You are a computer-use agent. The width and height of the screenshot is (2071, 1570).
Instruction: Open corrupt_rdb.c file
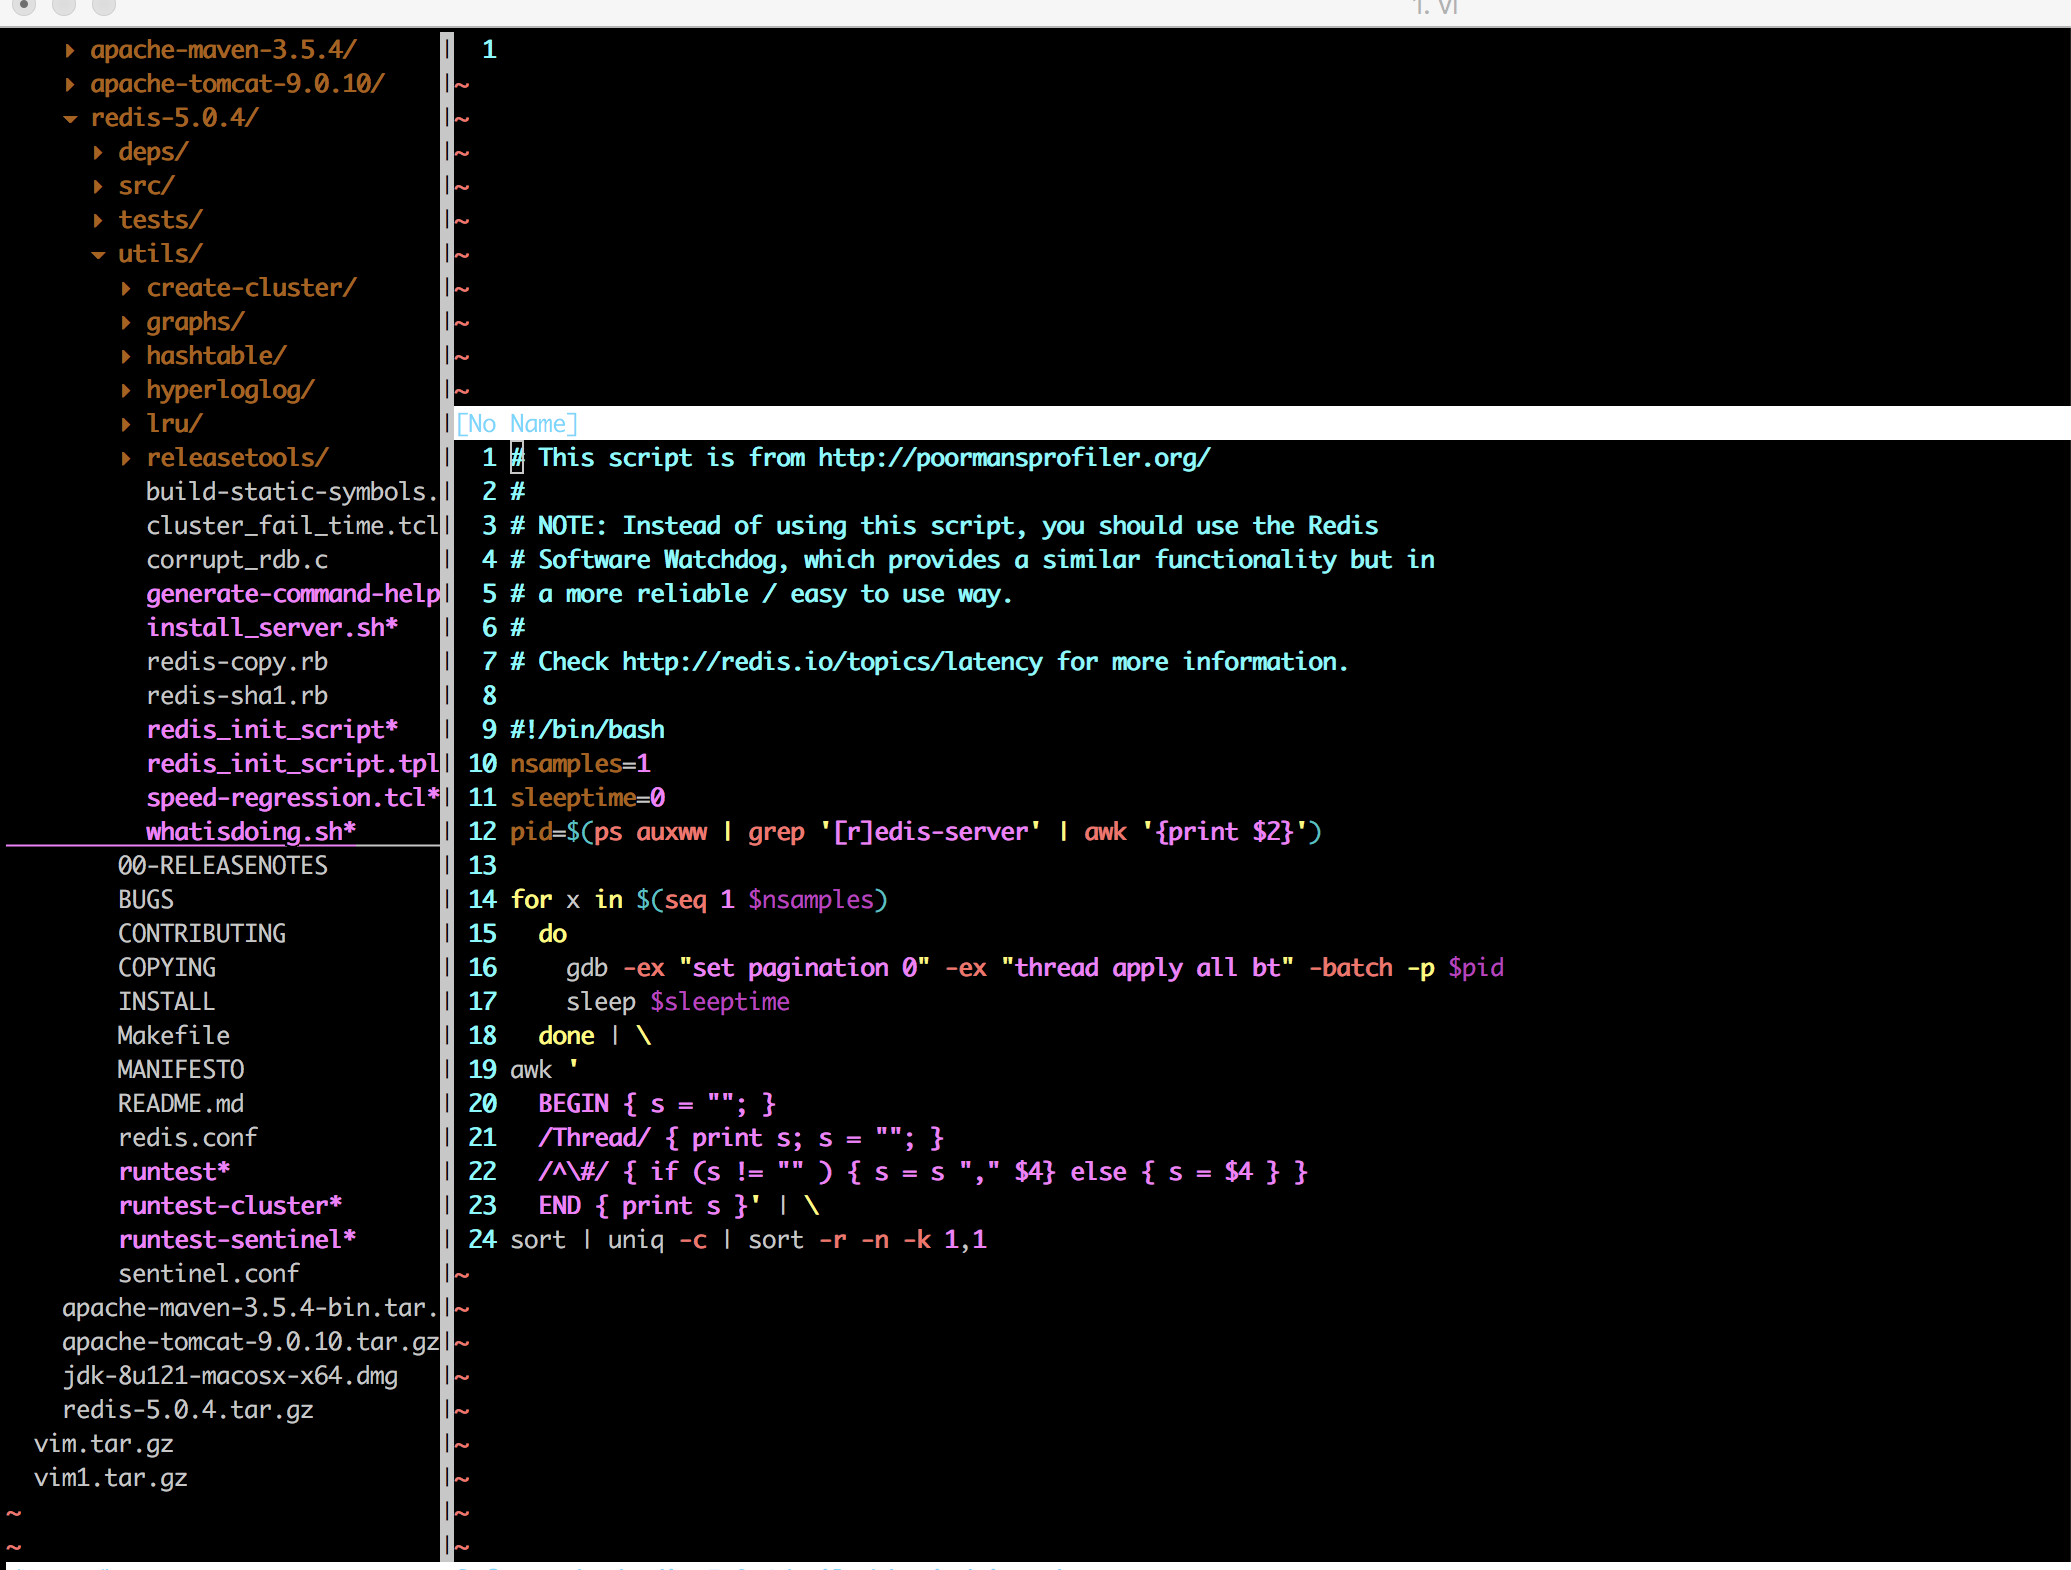coord(237,560)
